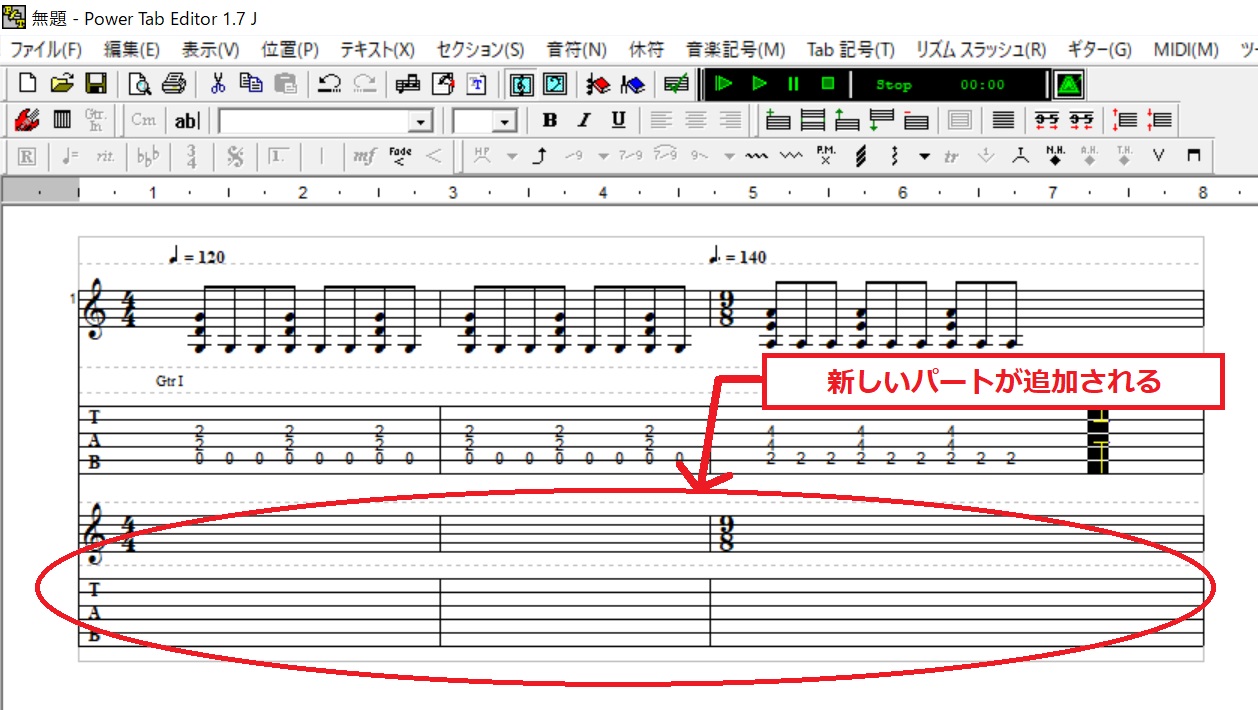Toggle bold text formatting
Viewport: 1258px width, 710px height.
551,120
